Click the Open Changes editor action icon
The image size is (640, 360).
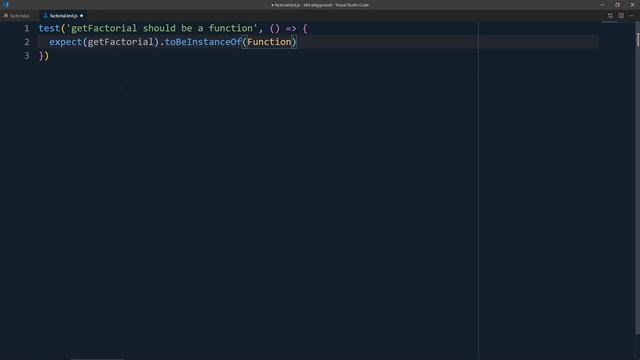pyautogui.click(x=610, y=16)
